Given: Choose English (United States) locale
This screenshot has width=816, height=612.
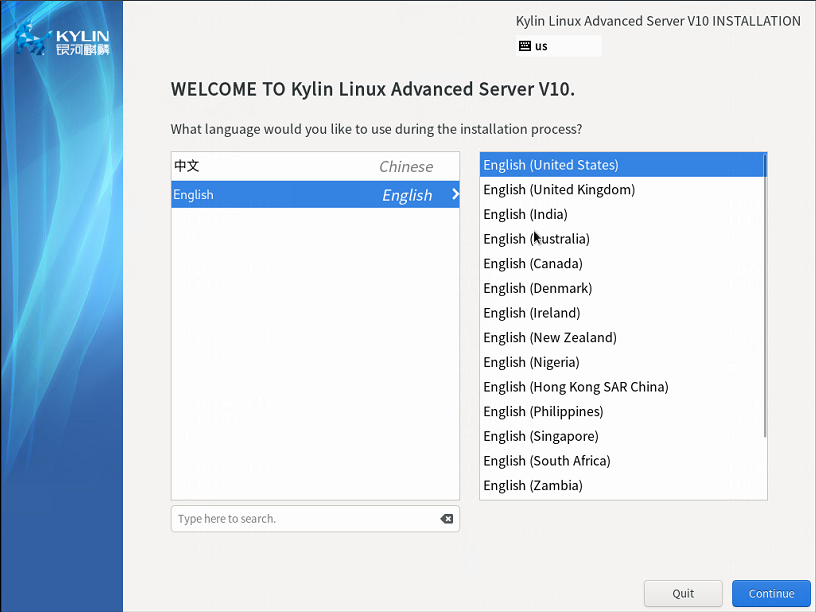Looking at the screenshot, I should [x=622, y=164].
